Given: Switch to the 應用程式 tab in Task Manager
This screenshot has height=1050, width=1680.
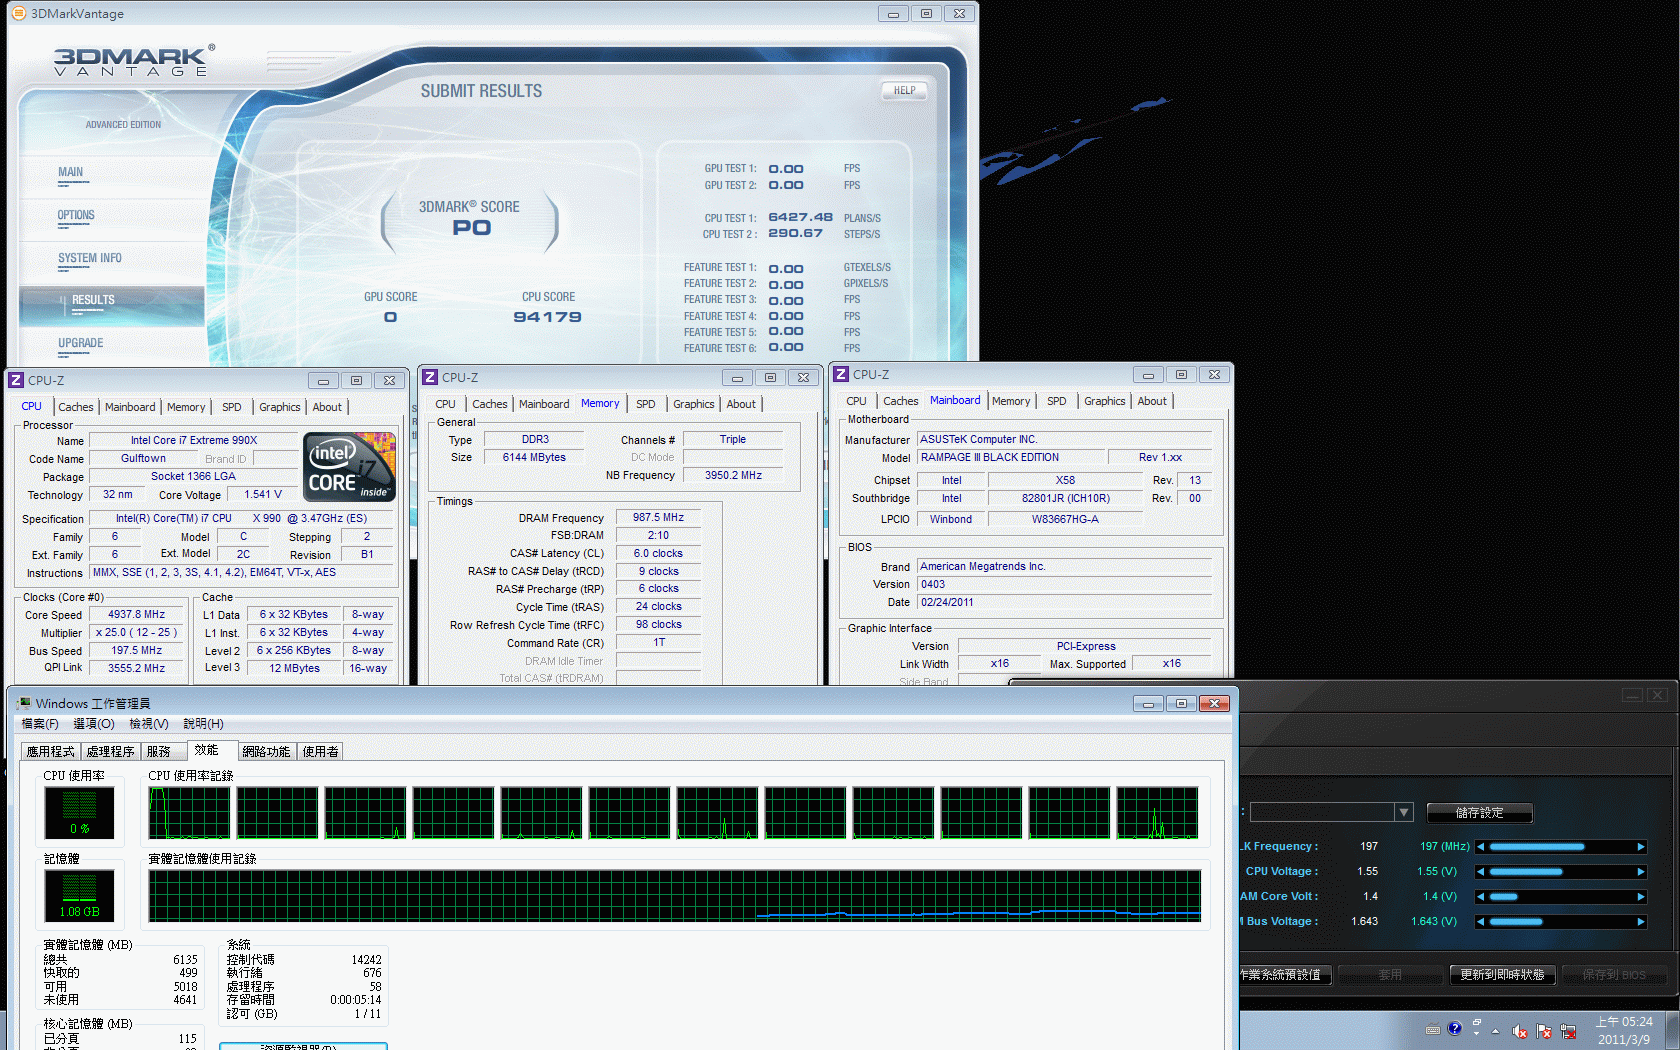Looking at the screenshot, I should tap(51, 751).
